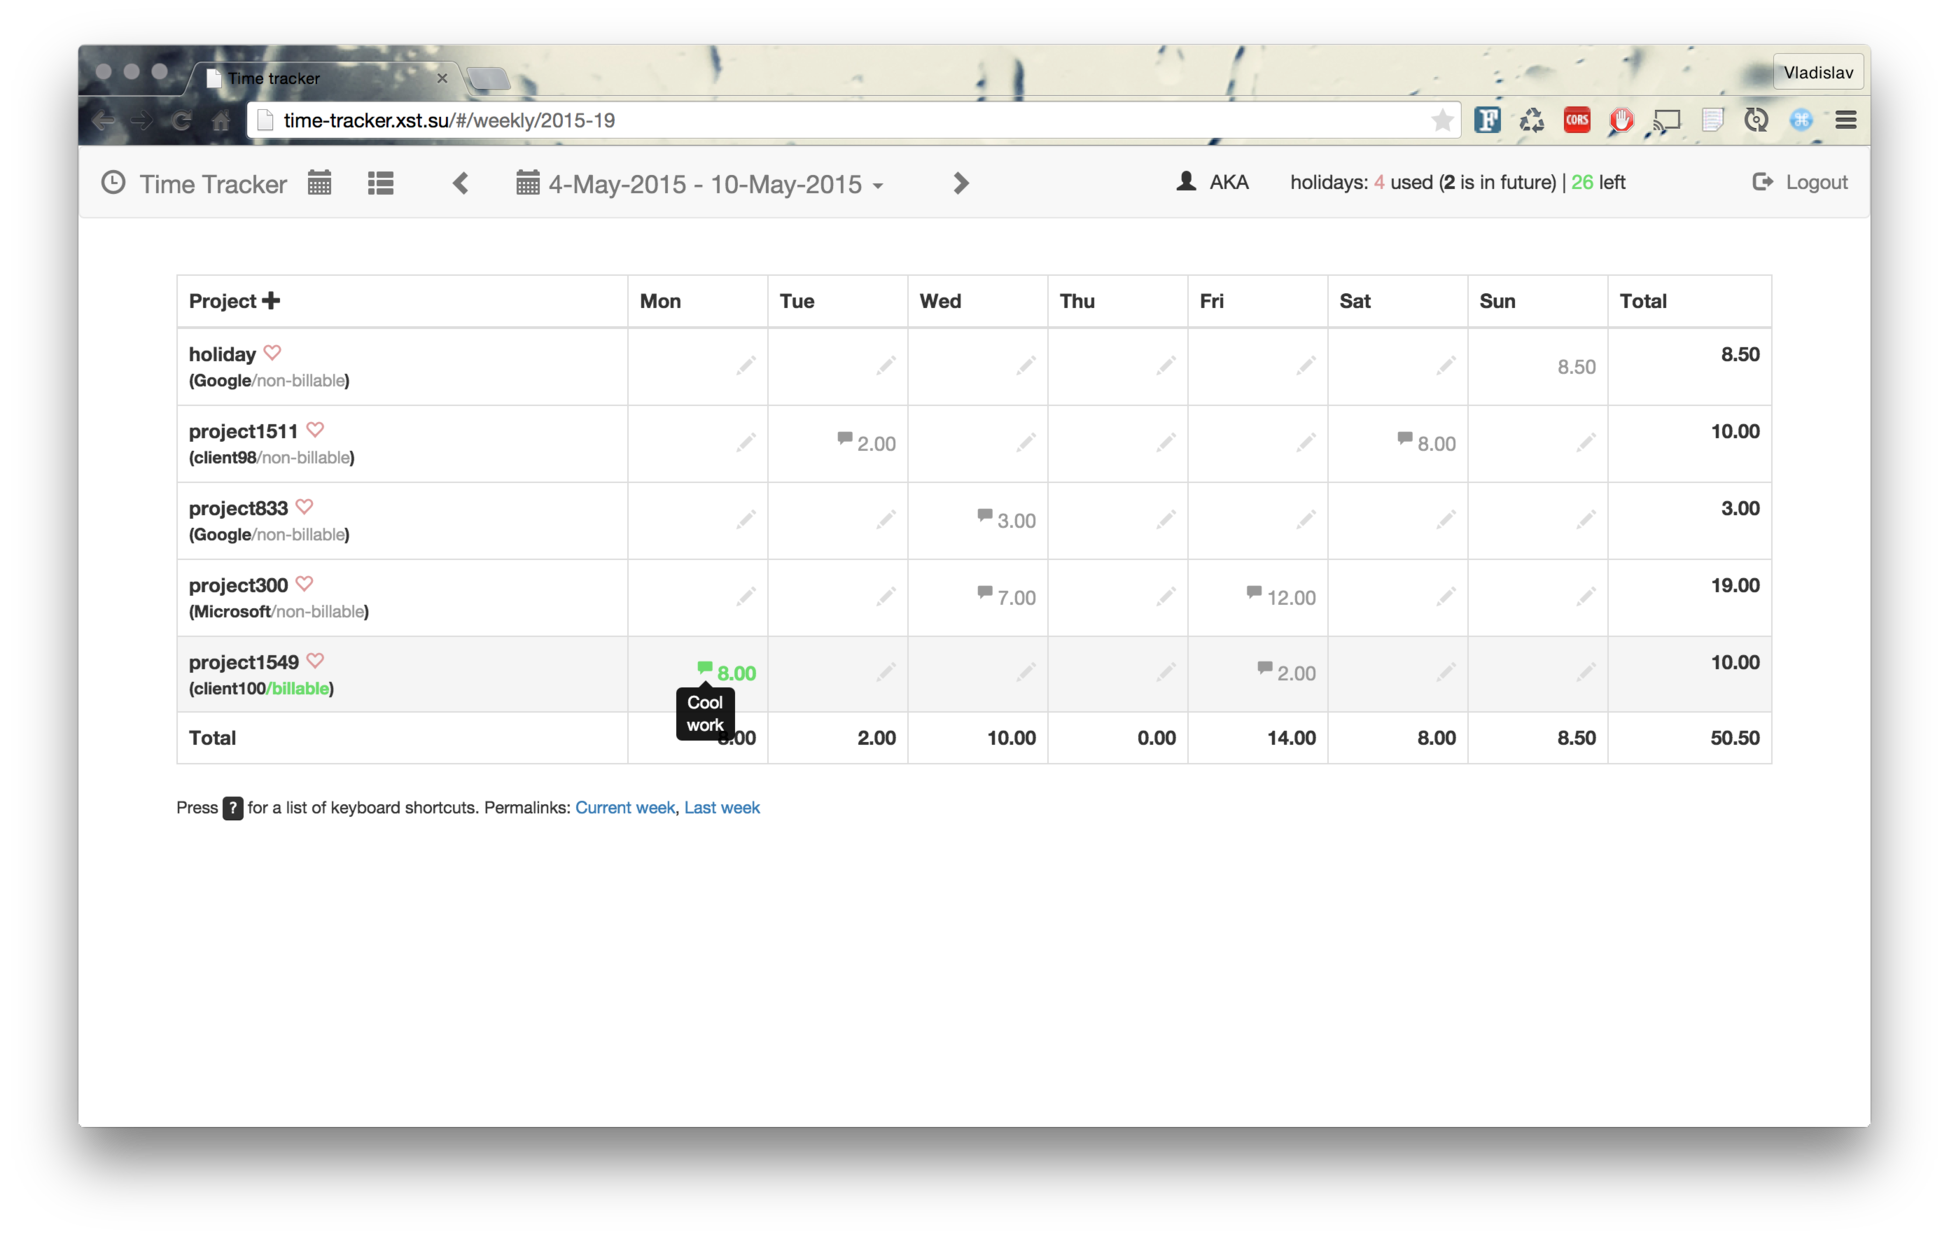This screenshot has height=1239, width=1949.
Task: Click the ? keyboard shortcuts key
Action: tap(232, 808)
